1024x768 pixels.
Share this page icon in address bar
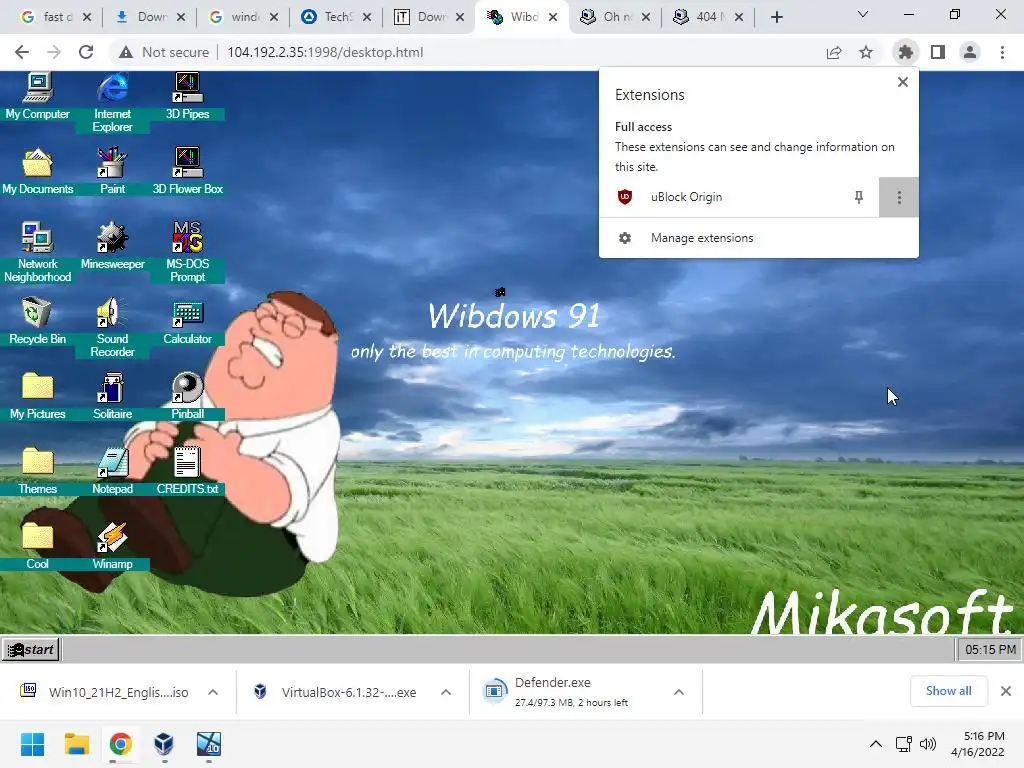point(834,52)
